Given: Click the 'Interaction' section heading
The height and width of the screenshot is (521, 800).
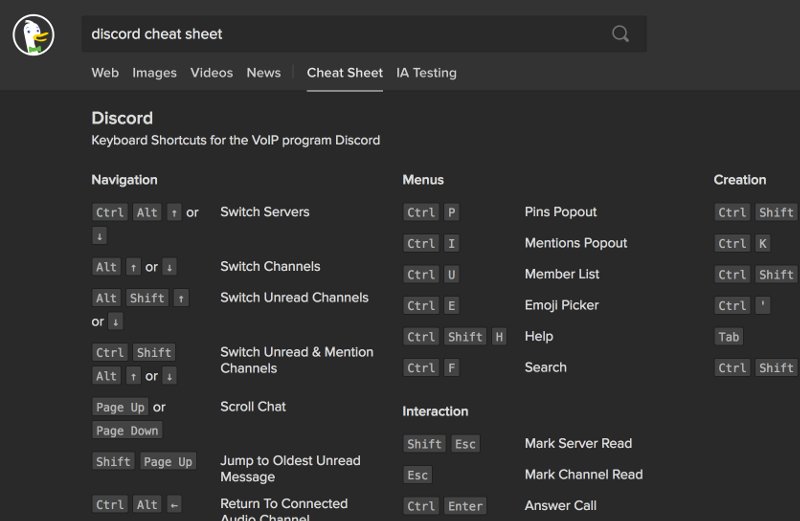Looking at the screenshot, I should 435,411.
